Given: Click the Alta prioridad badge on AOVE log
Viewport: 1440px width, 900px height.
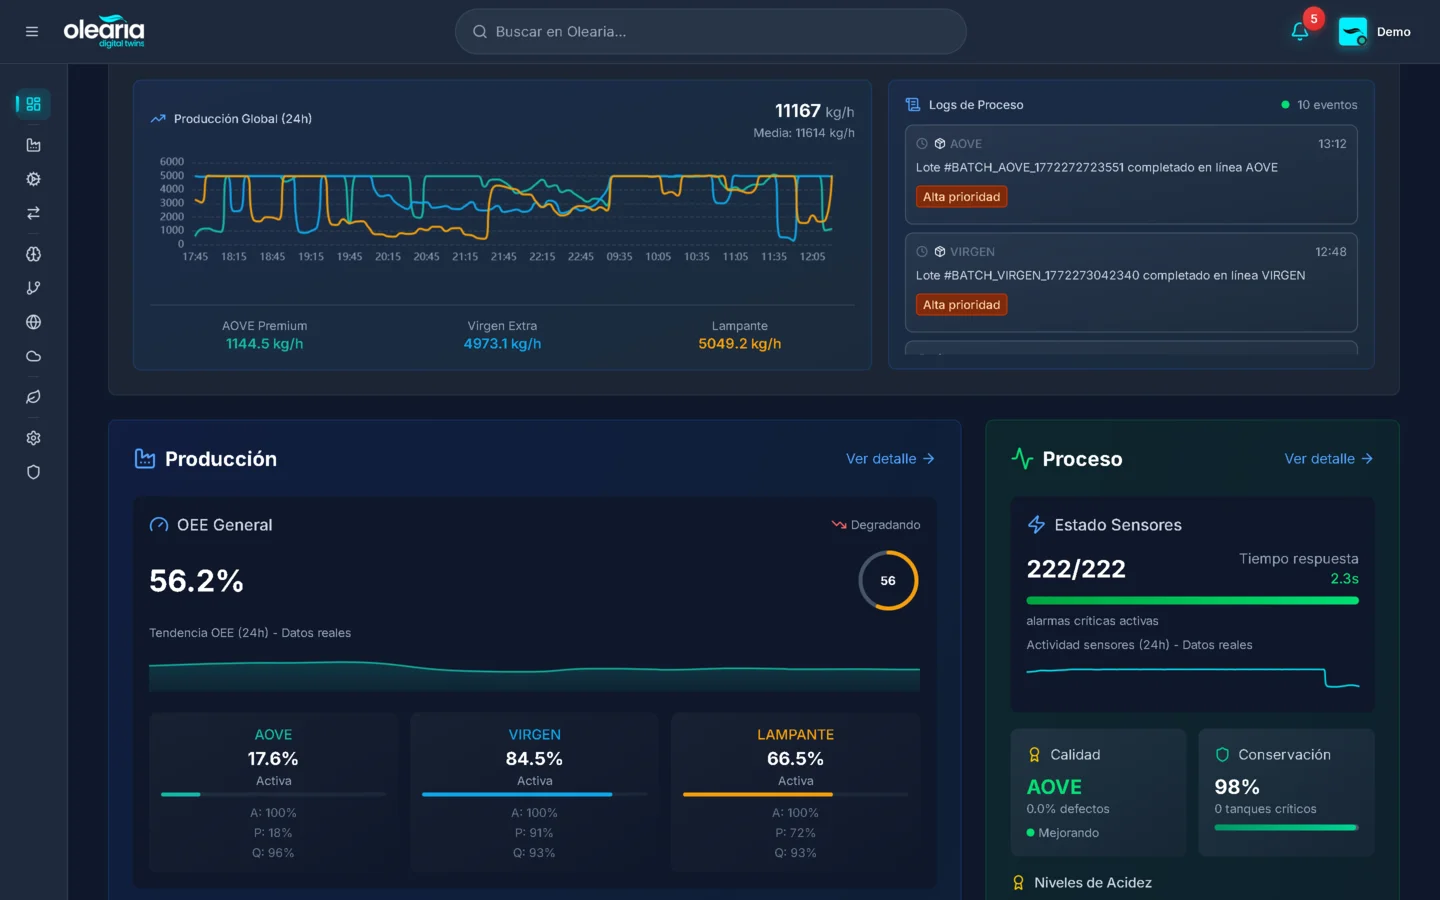Looking at the screenshot, I should [x=961, y=197].
